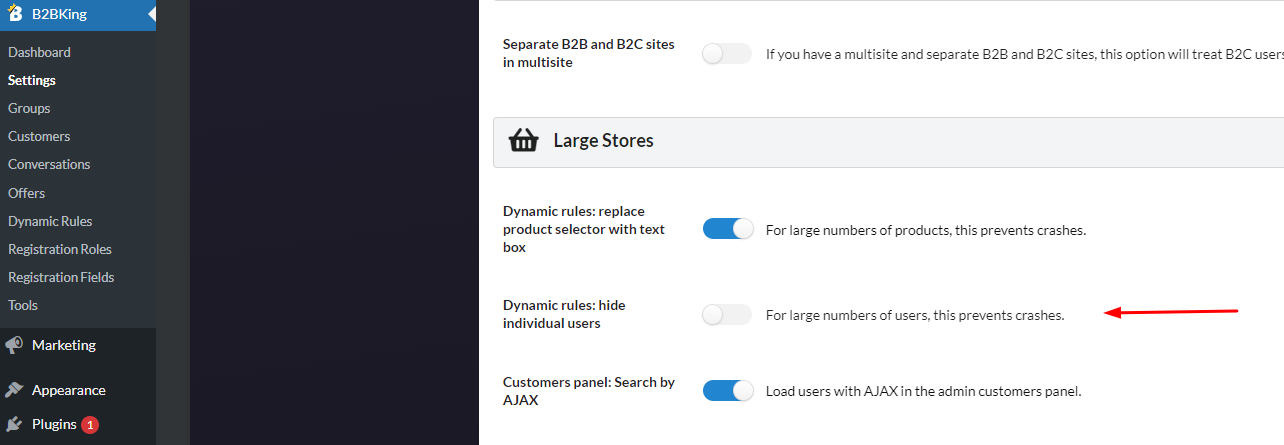Open the B2BKing menu header
The width and height of the screenshot is (1284, 445).
click(x=78, y=15)
